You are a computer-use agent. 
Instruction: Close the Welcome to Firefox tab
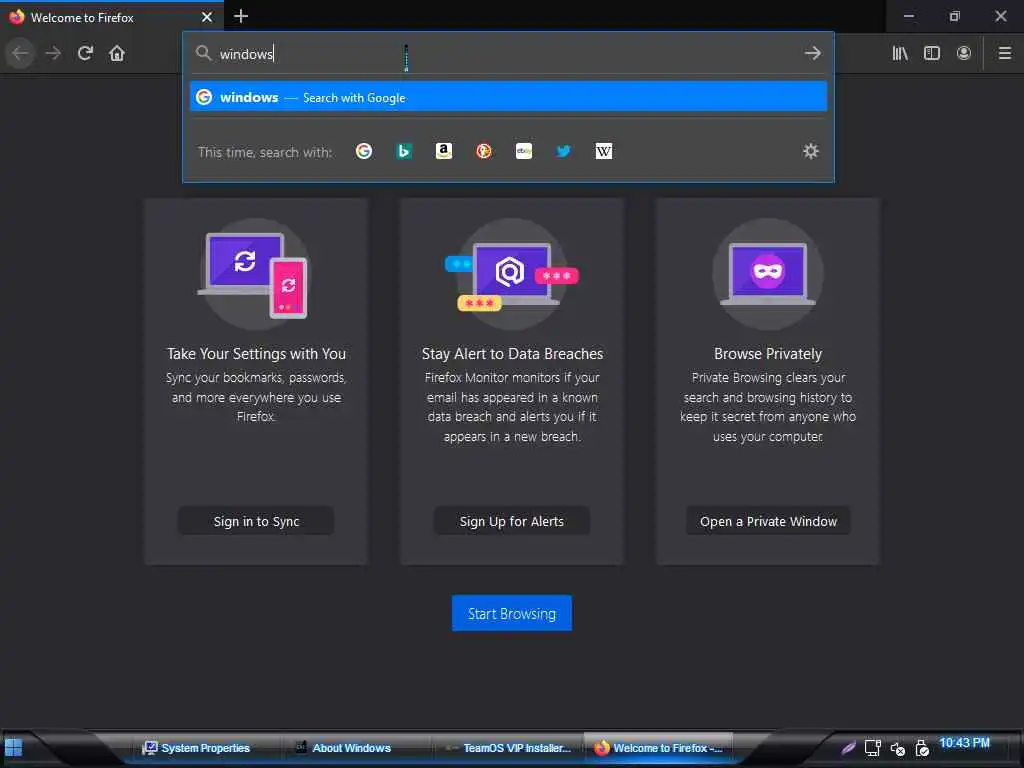207,17
